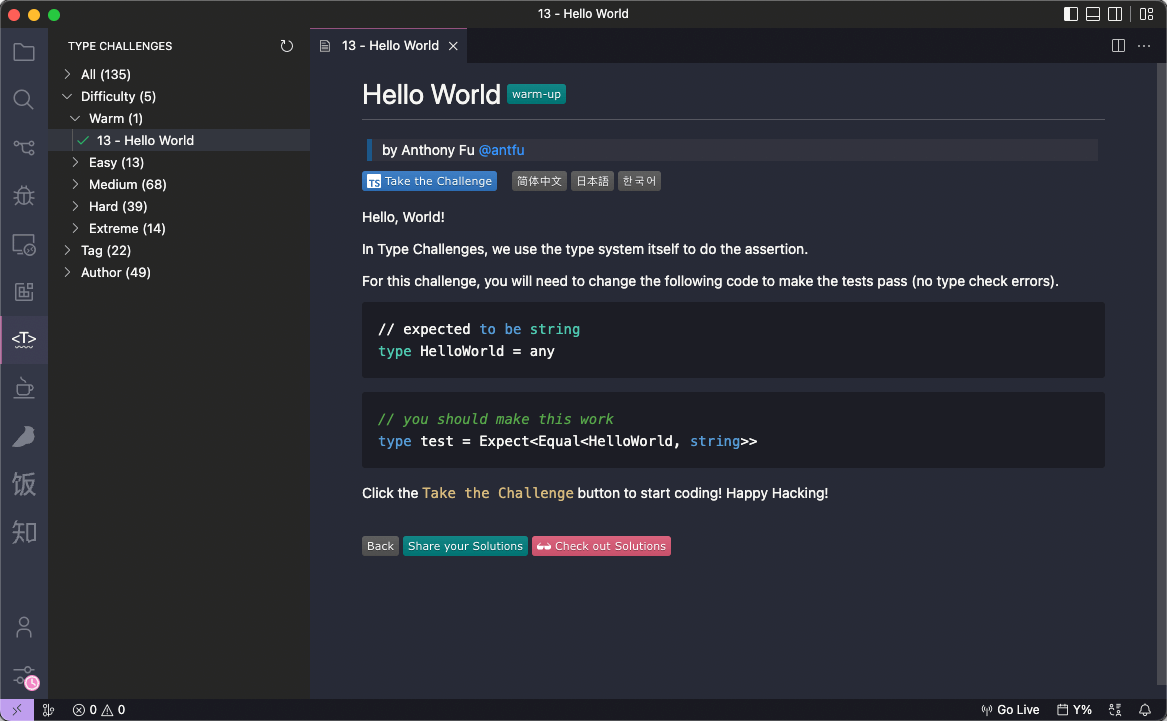This screenshot has height=721, width=1167.
Task: Open the Source Control view
Action: (x=23, y=147)
